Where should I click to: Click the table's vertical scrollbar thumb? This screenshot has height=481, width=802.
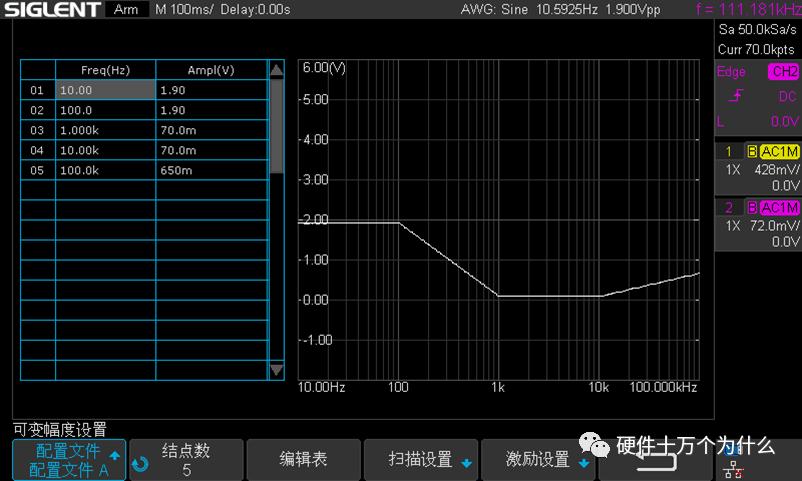coord(276,126)
